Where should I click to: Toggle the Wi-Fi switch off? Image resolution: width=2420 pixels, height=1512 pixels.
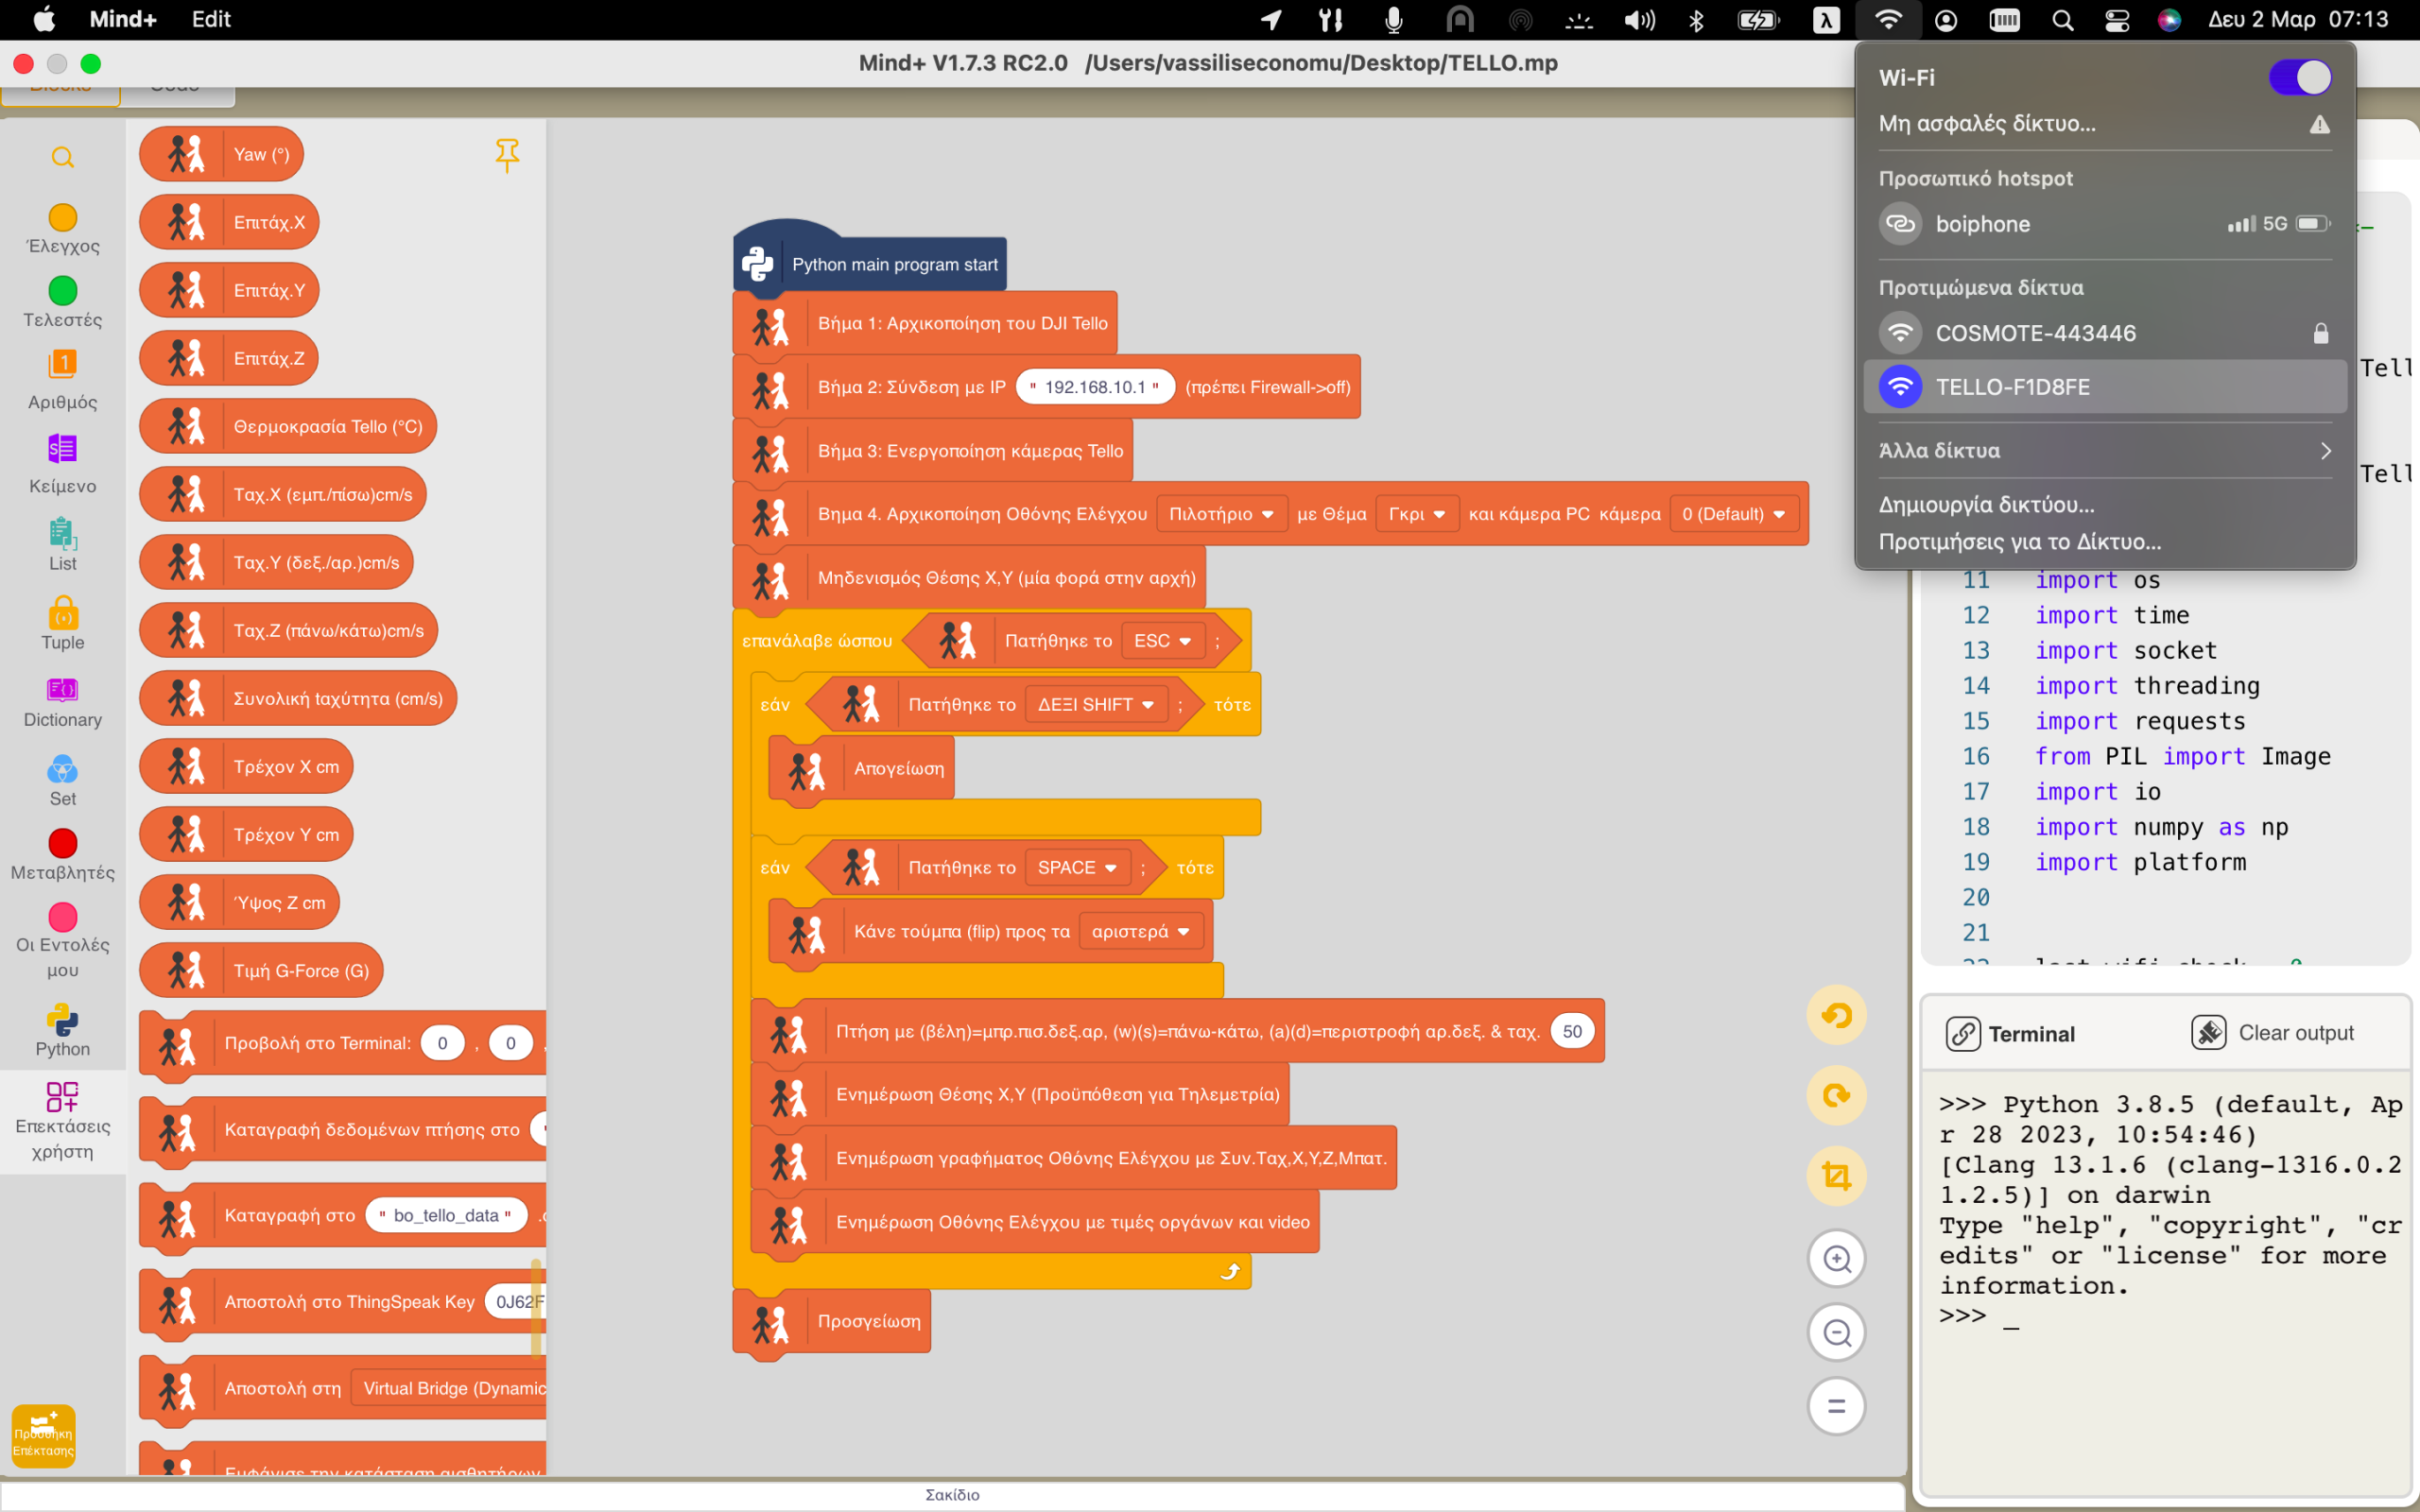click(2299, 77)
